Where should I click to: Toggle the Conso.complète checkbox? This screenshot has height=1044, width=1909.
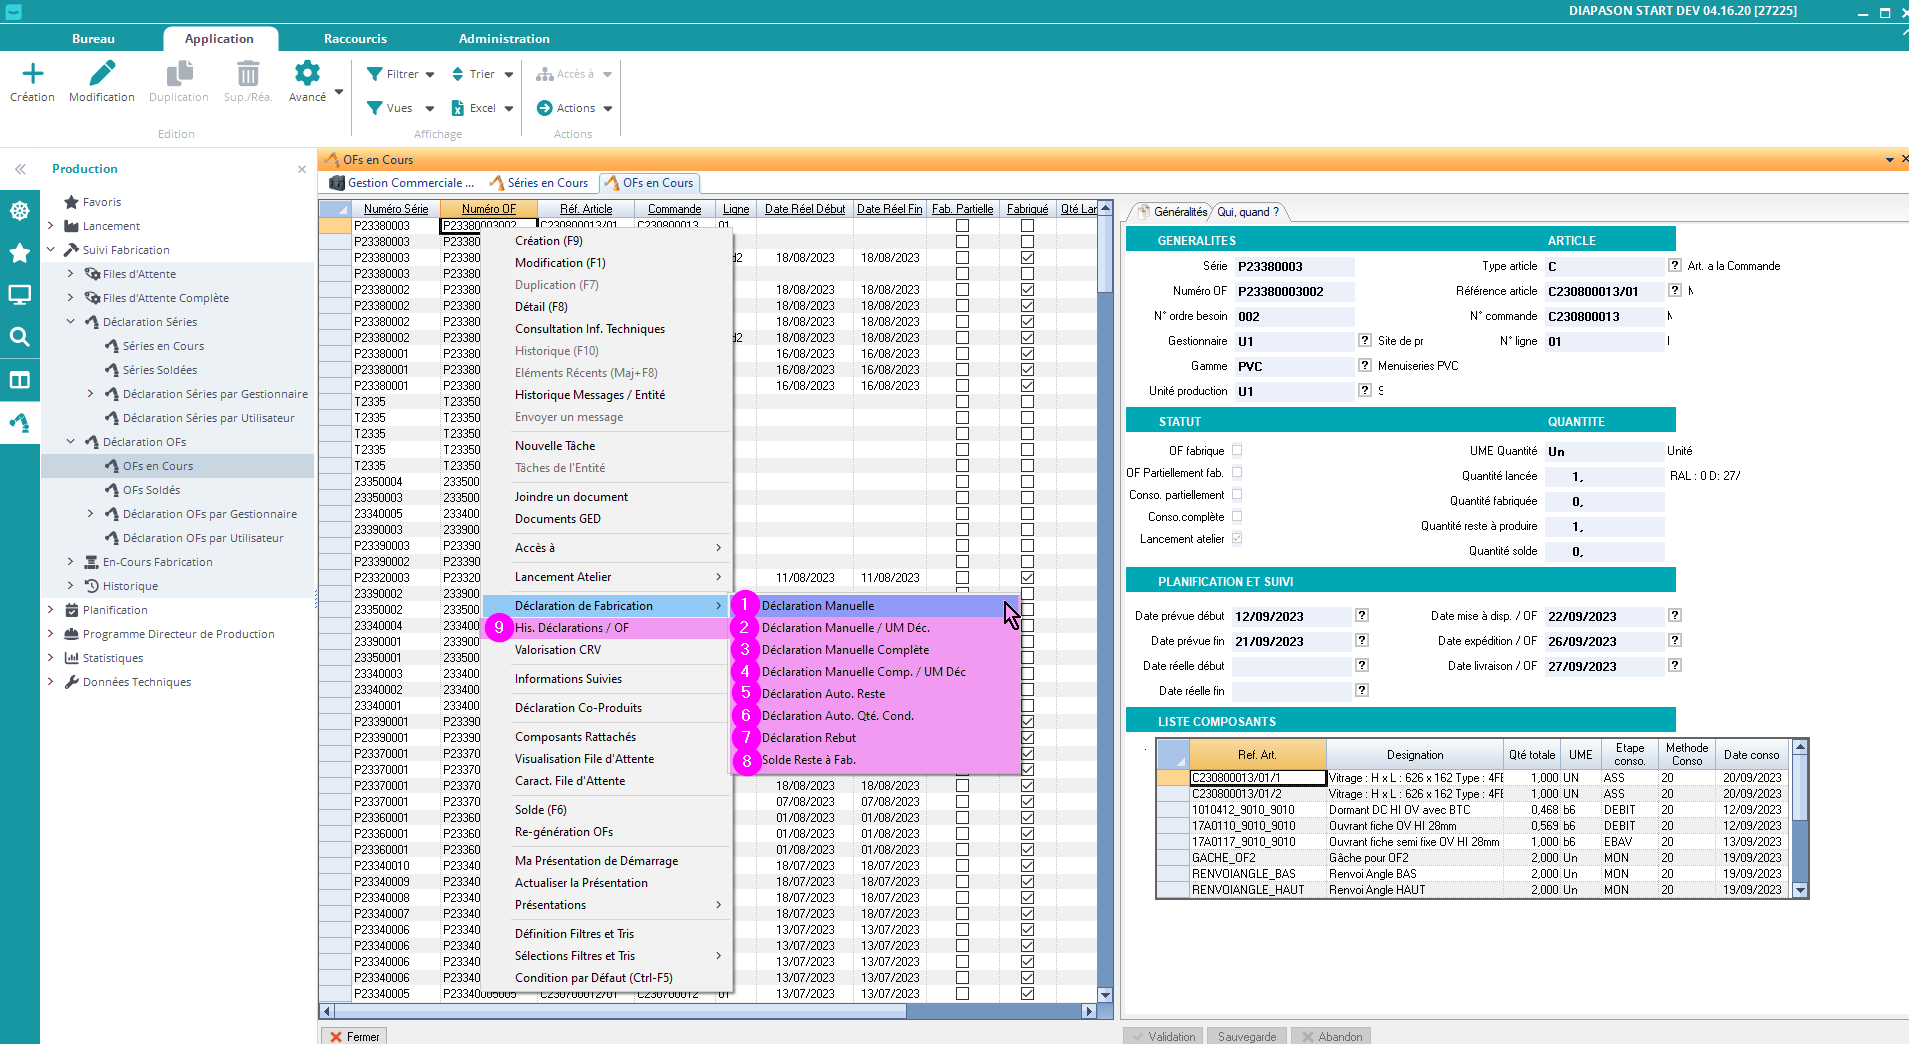(1237, 517)
